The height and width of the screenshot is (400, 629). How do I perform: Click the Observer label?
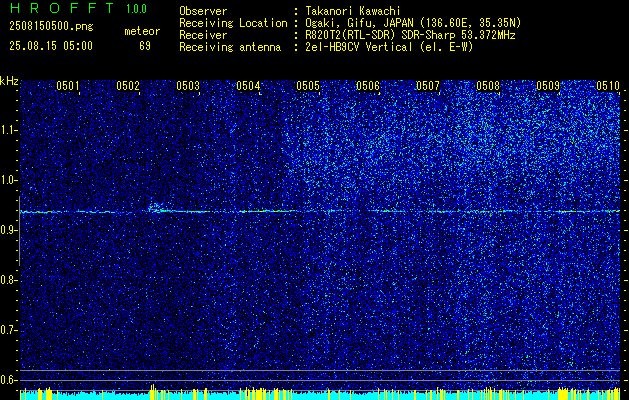coord(203,11)
